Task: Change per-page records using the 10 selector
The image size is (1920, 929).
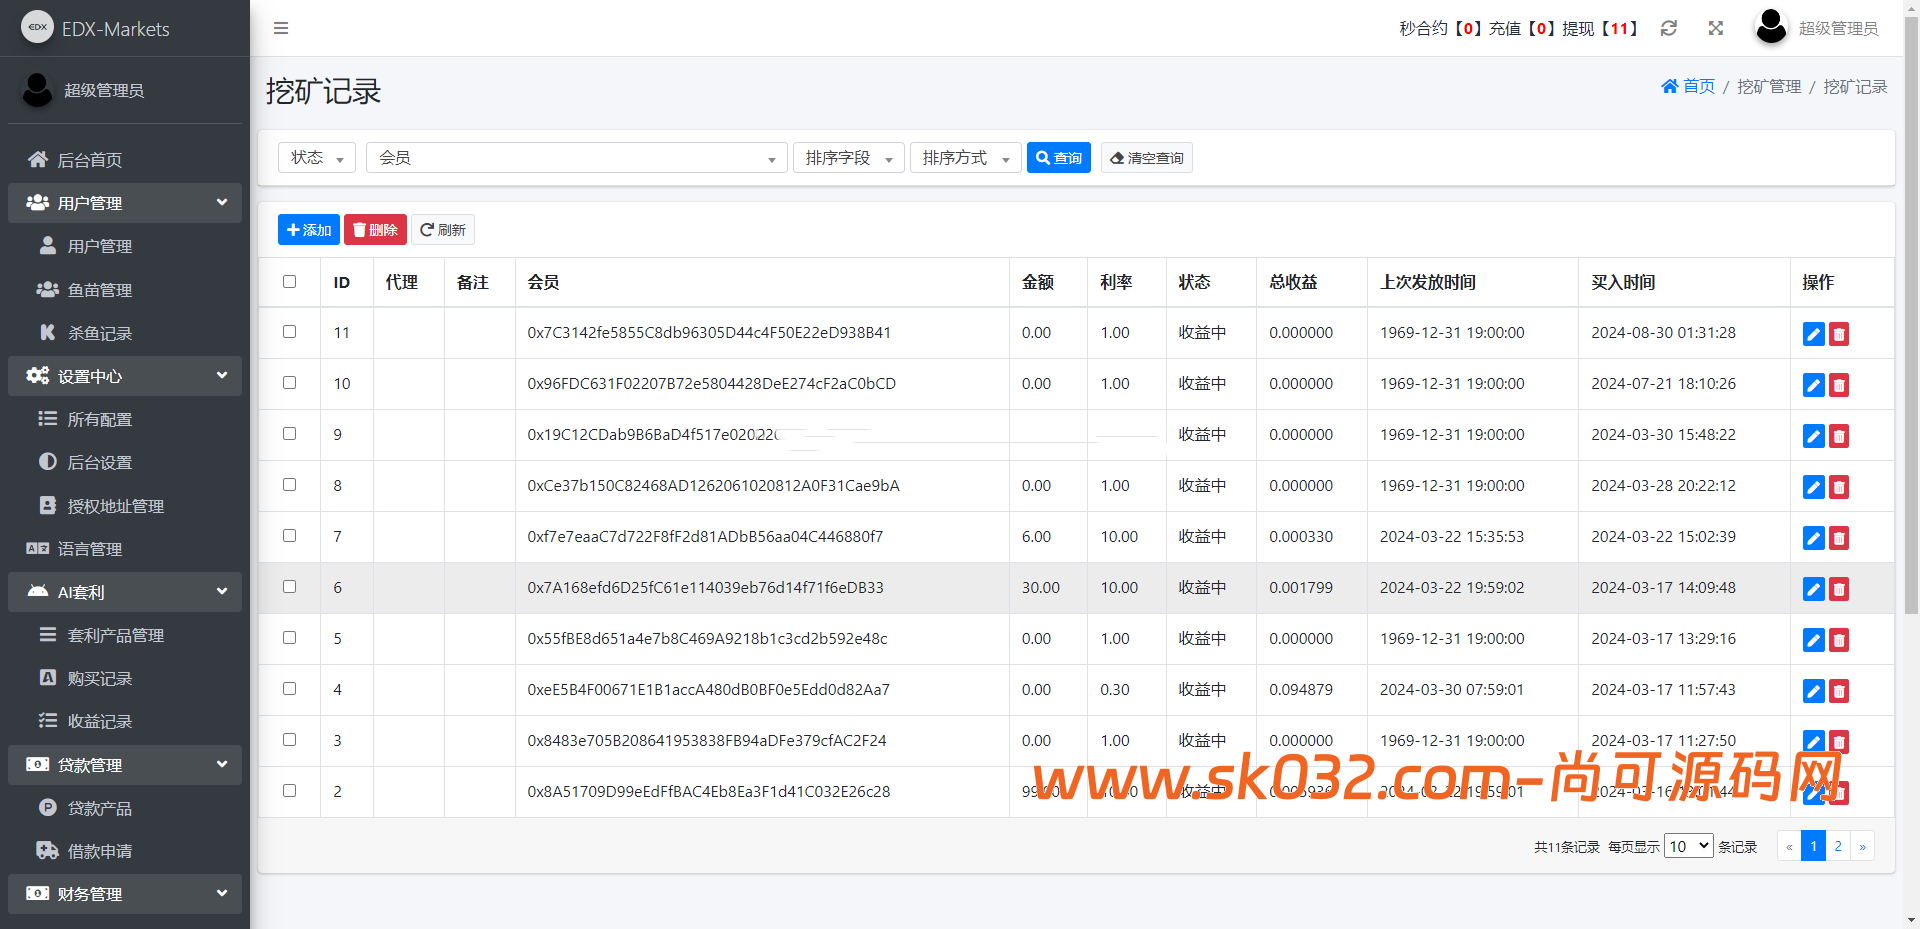Action: click(1687, 845)
